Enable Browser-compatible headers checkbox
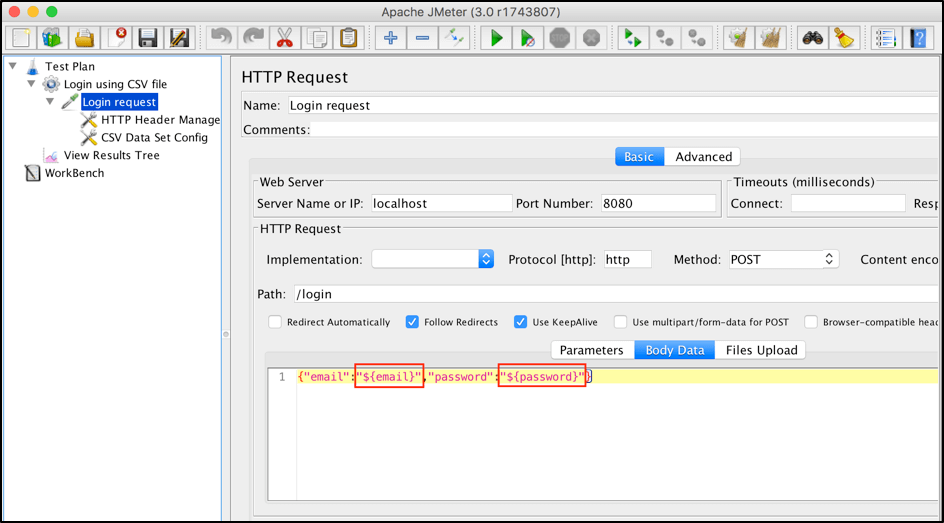 tap(811, 322)
